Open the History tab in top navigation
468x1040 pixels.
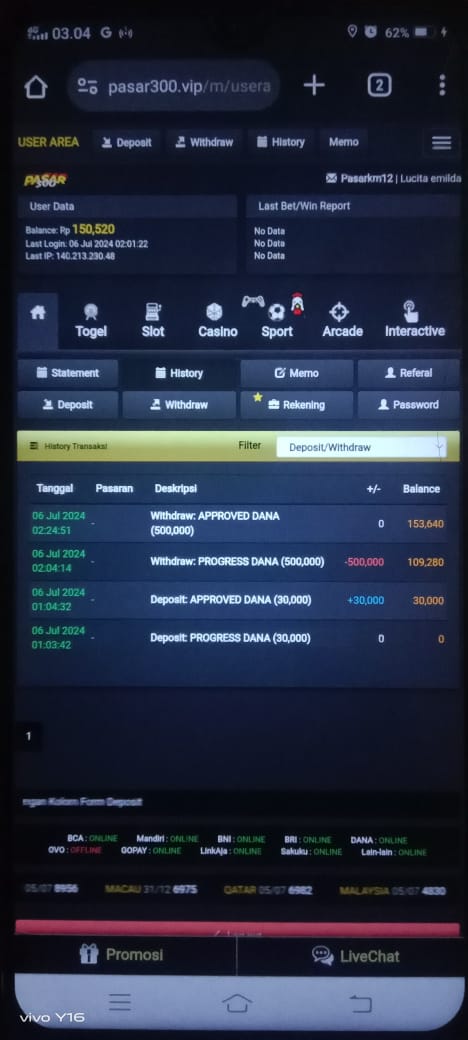tap(280, 142)
